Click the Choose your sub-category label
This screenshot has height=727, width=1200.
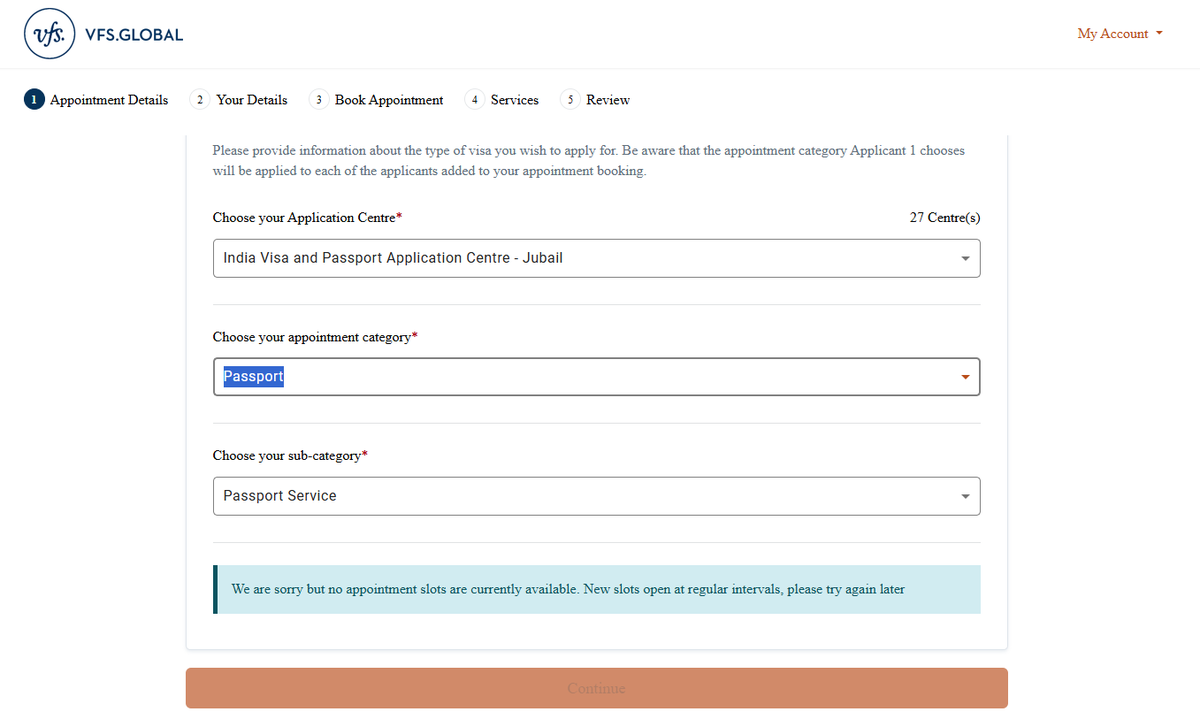[290, 456]
